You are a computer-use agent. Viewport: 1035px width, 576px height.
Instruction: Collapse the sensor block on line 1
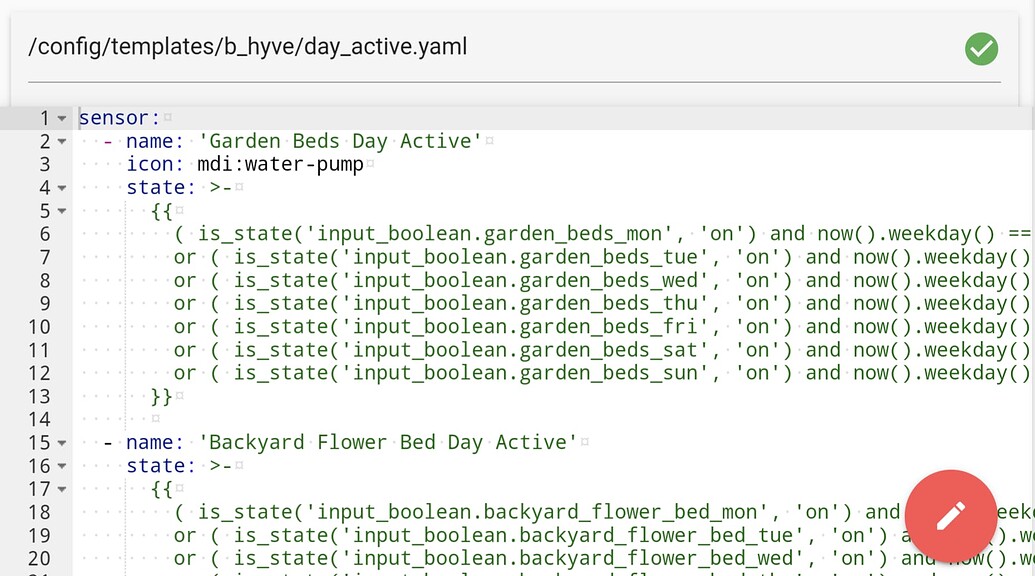pos(63,117)
